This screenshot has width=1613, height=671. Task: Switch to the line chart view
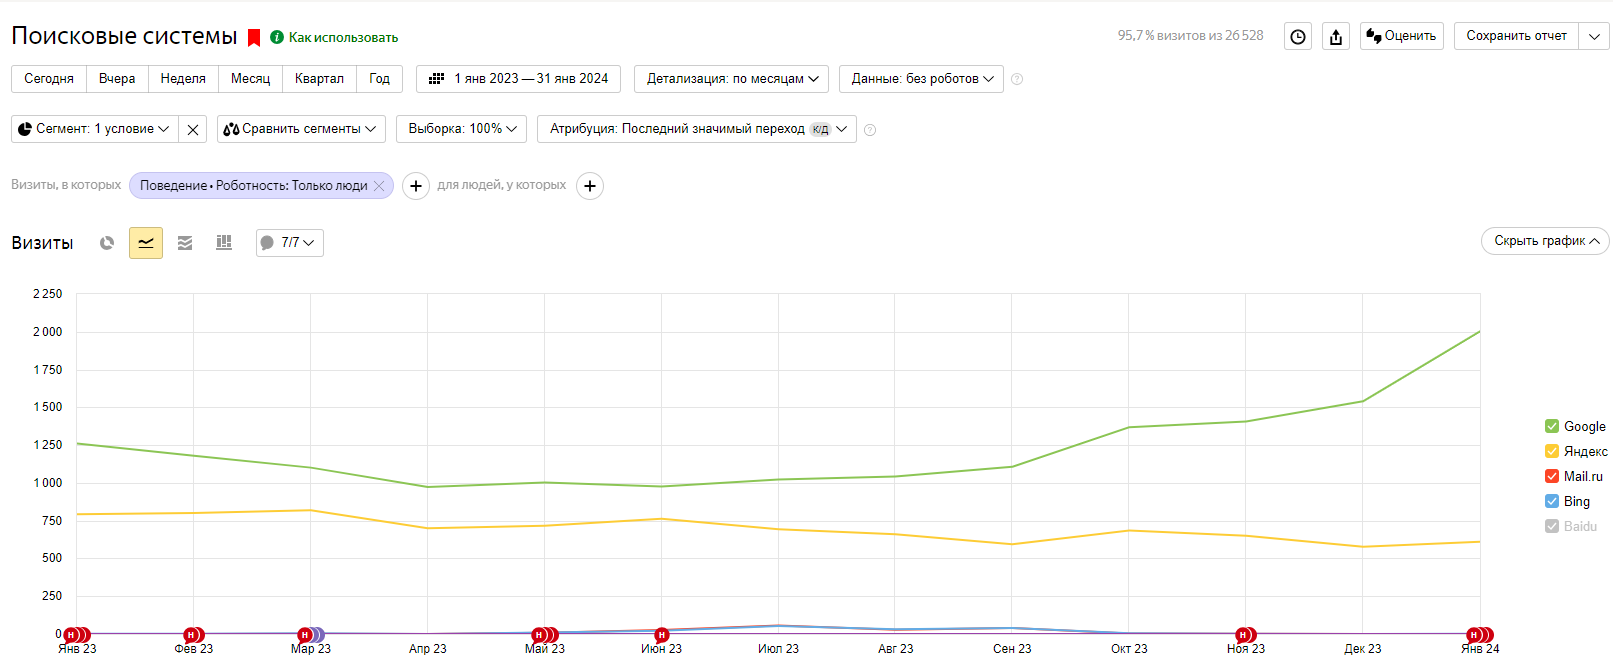(x=146, y=243)
